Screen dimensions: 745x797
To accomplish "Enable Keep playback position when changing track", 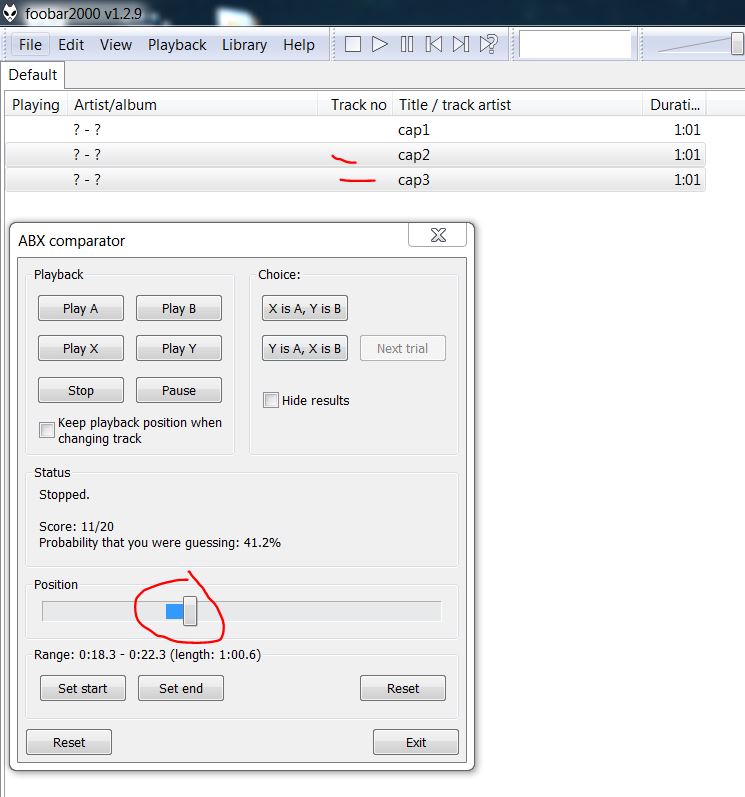I will pos(47,430).
